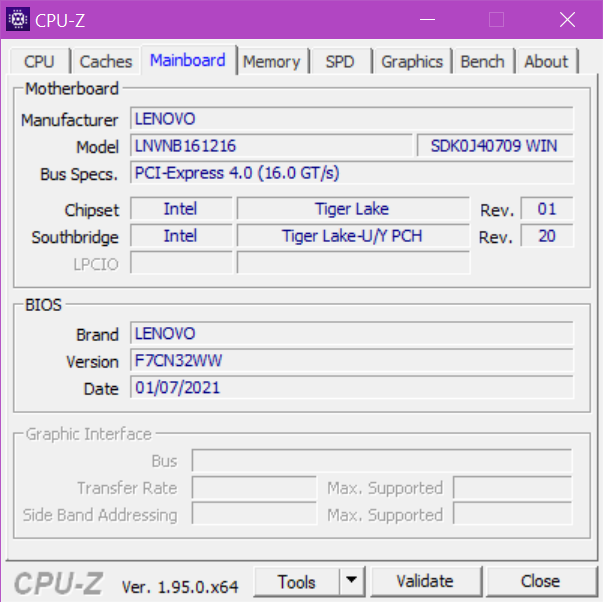Viewport: 603px width, 602px height.
Task: Switch to the CPU tab
Action: (x=39, y=62)
